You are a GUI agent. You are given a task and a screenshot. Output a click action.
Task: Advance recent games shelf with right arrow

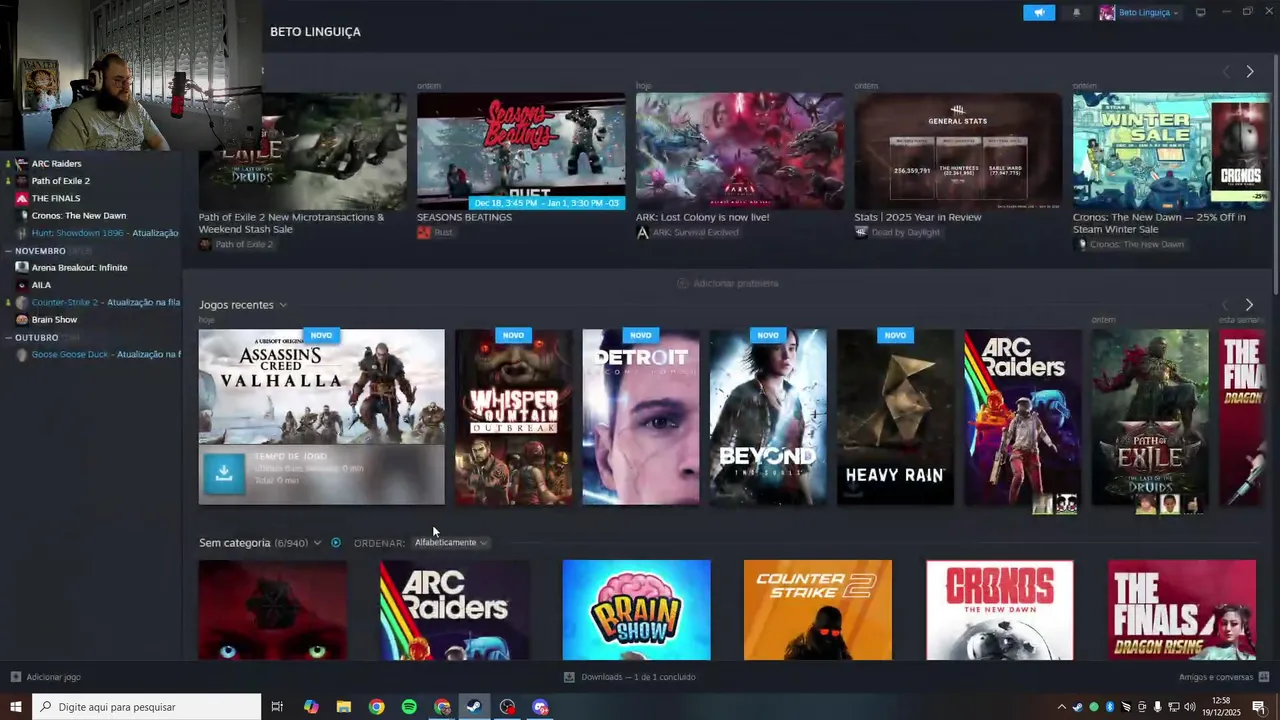pyautogui.click(x=1249, y=305)
